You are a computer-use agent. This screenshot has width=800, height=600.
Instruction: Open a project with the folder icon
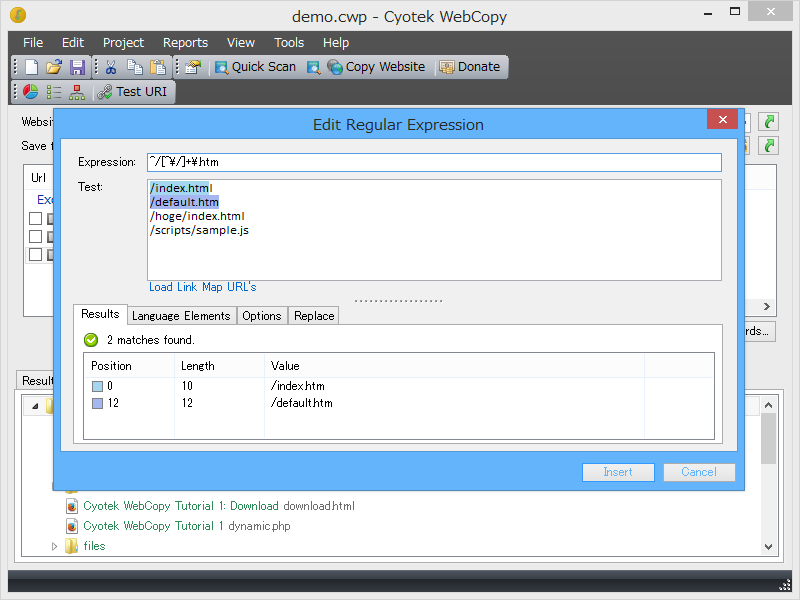tap(54, 67)
